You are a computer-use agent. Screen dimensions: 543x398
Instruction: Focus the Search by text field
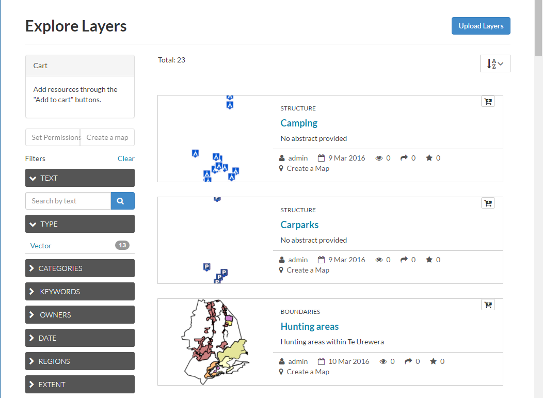tap(68, 201)
